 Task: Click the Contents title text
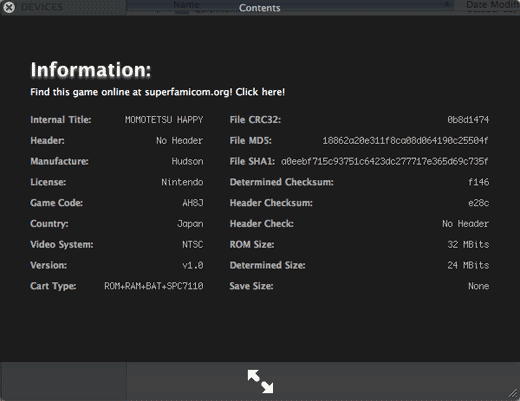(x=260, y=8)
